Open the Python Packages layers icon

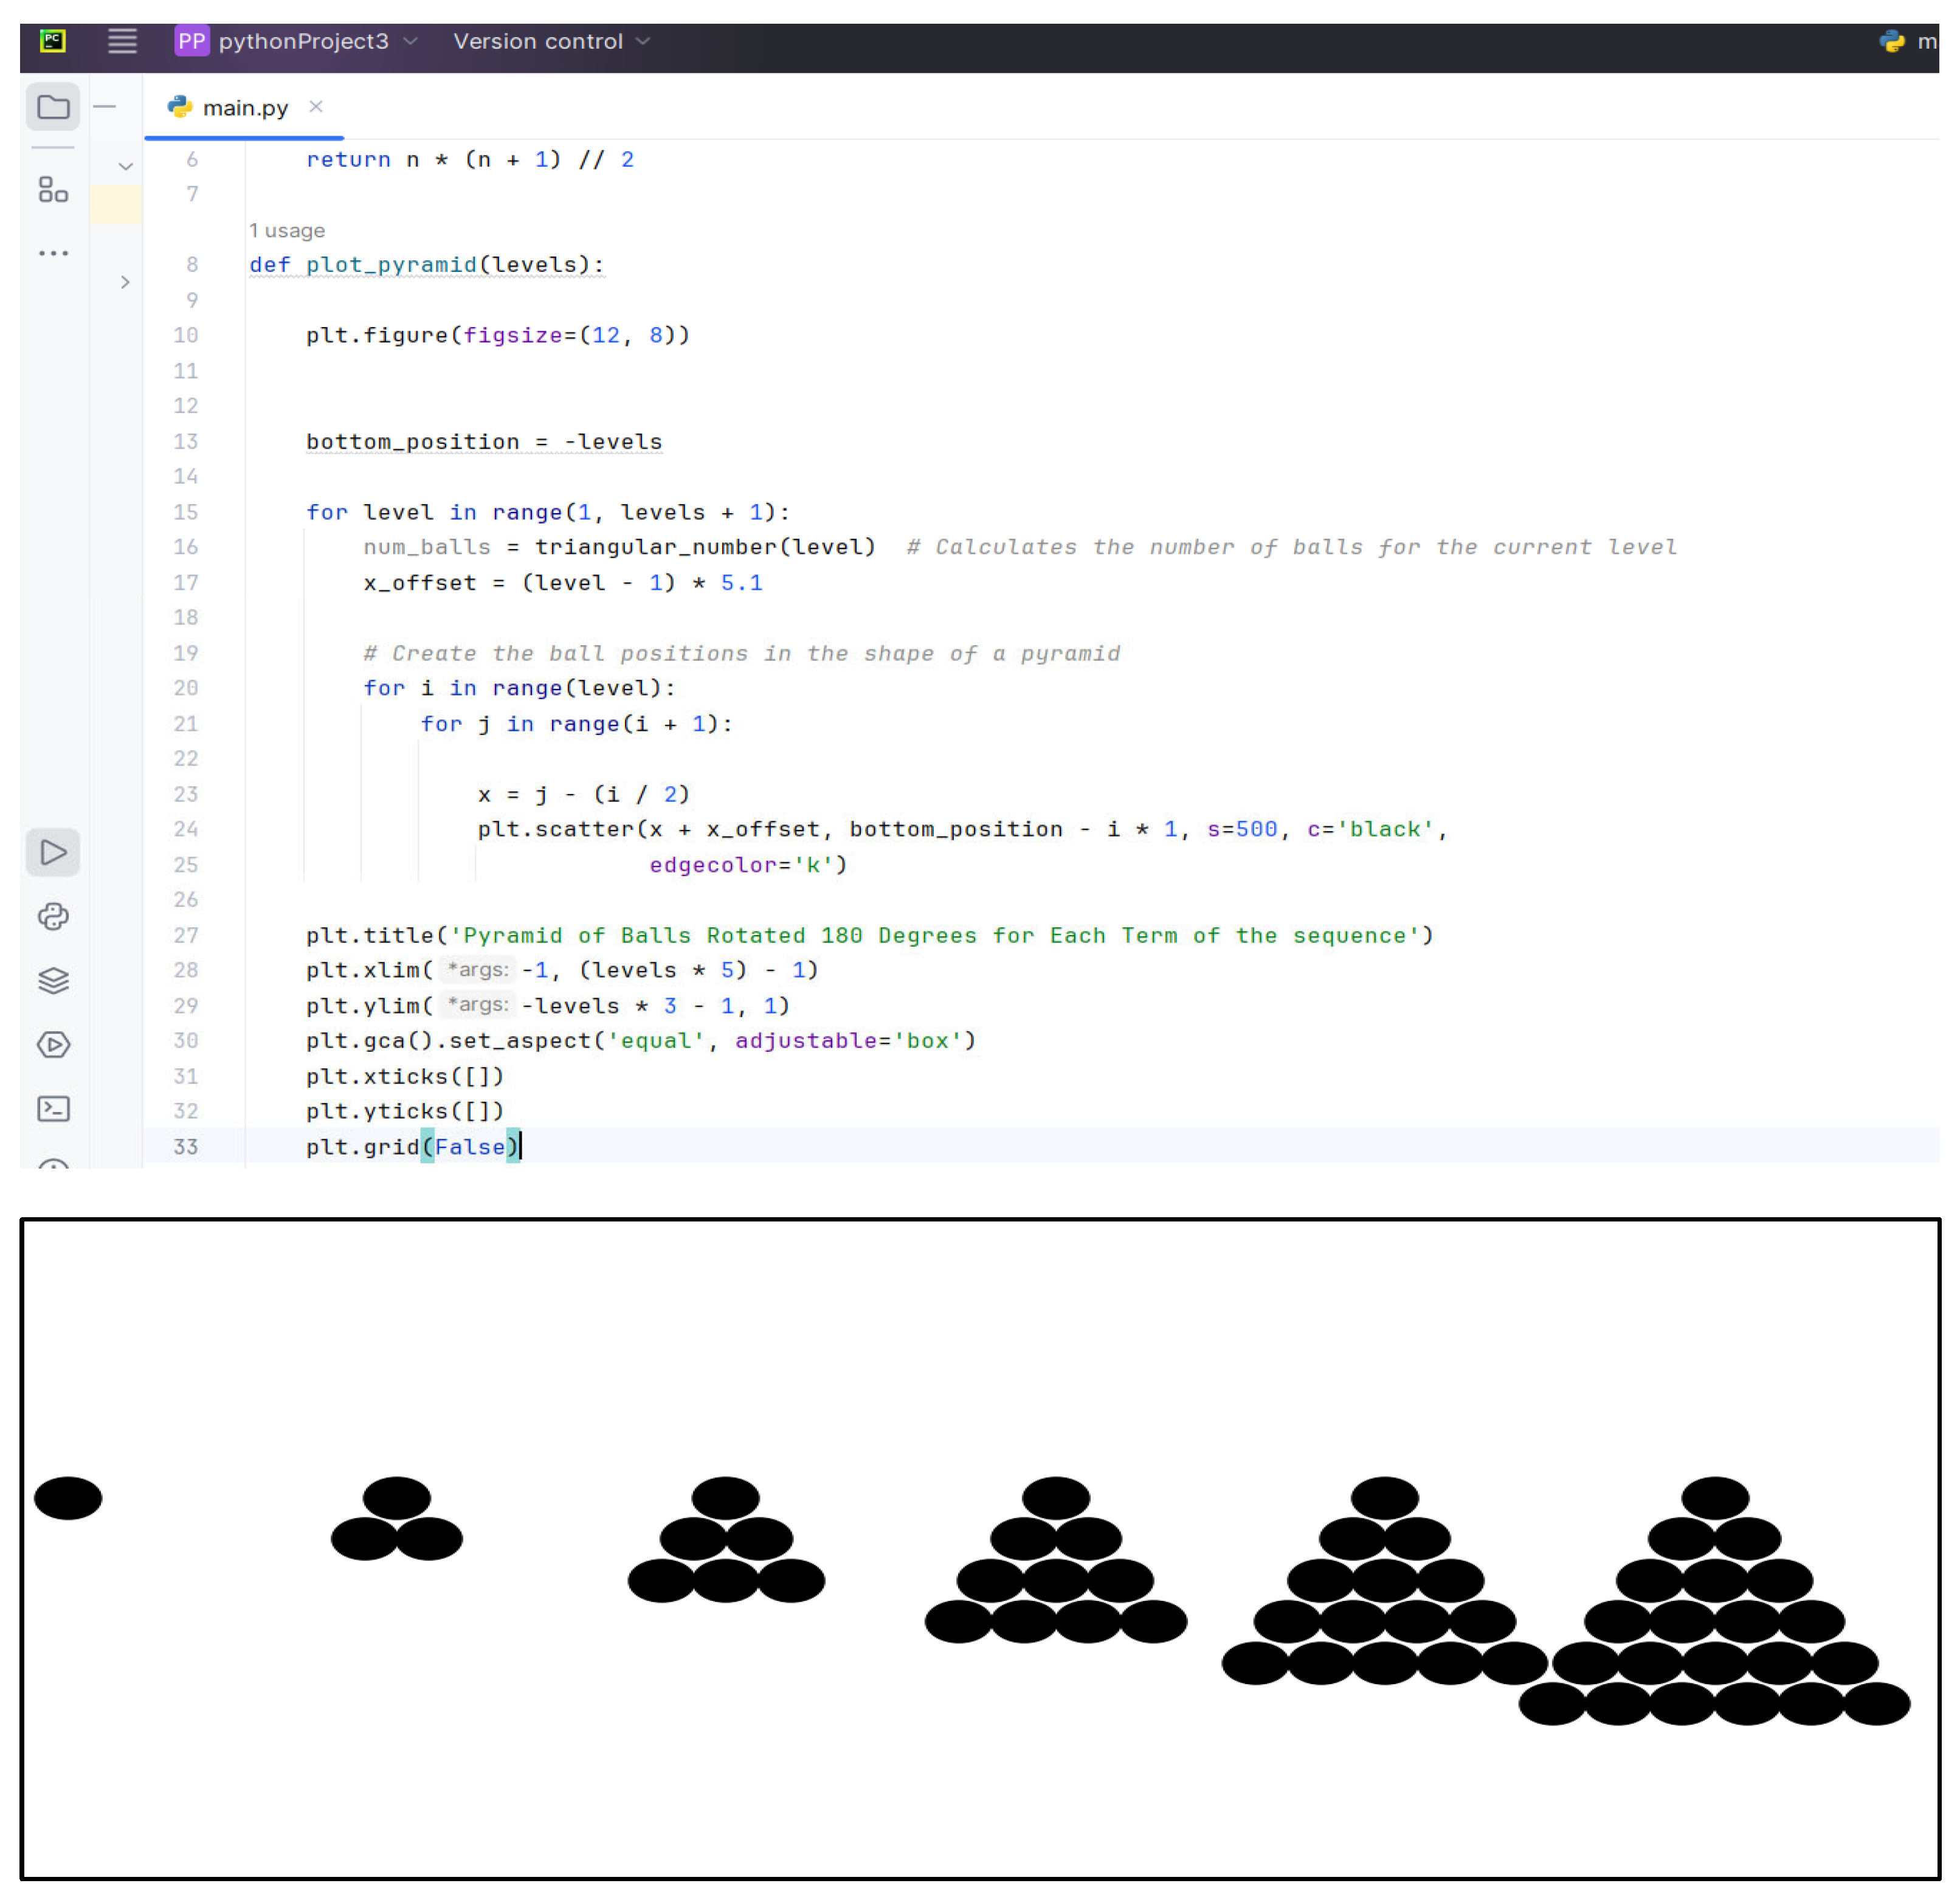[53, 980]
